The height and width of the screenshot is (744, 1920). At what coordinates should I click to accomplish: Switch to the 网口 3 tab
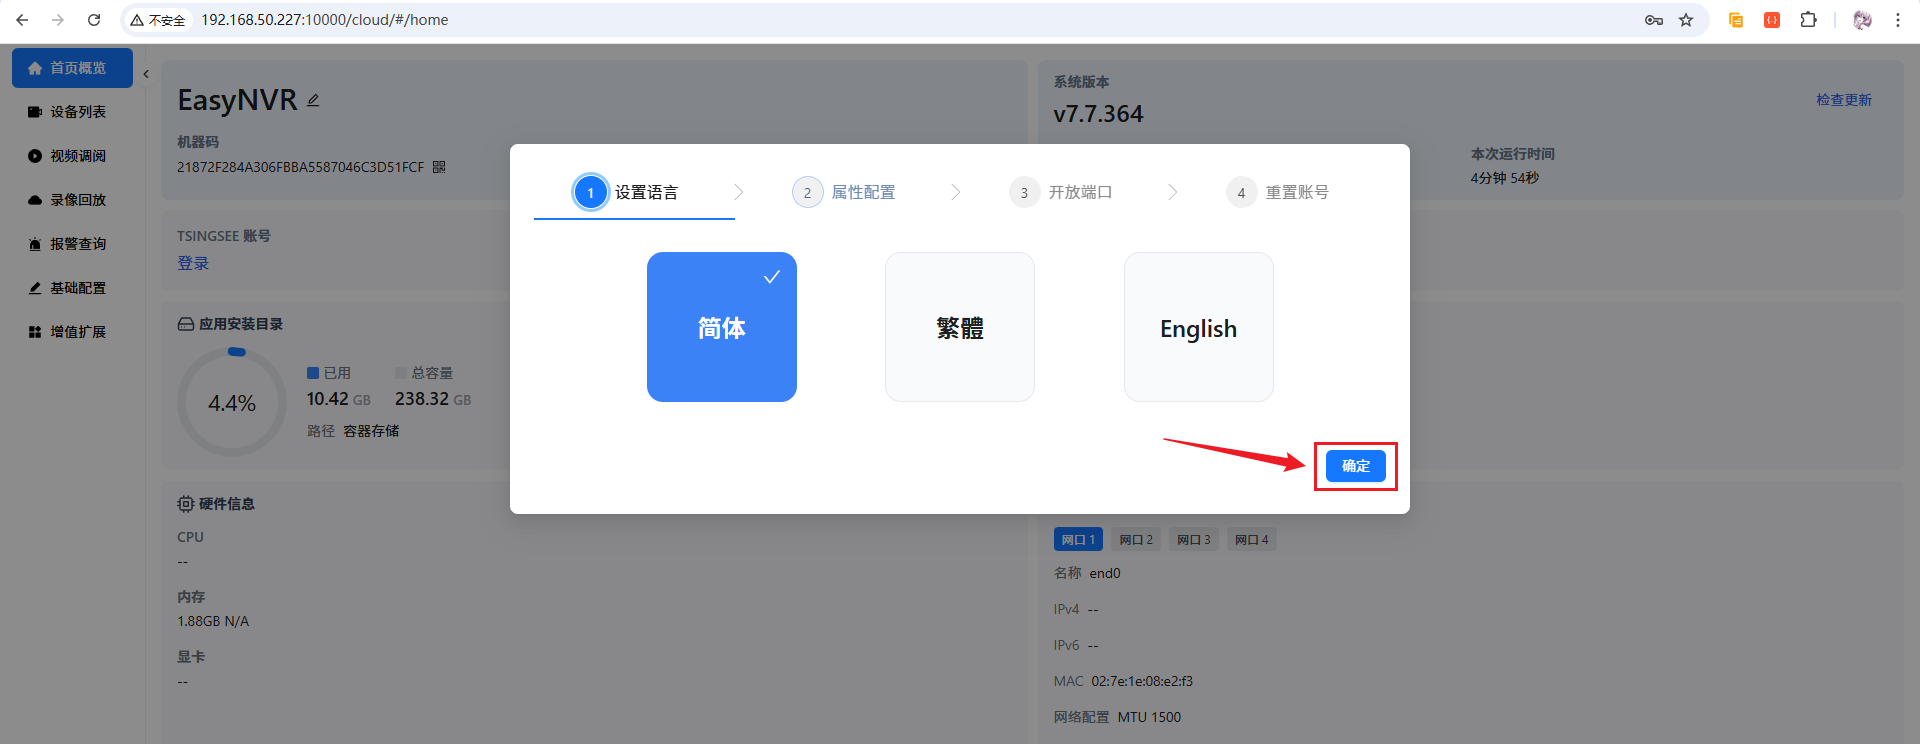click(1194, 540)
